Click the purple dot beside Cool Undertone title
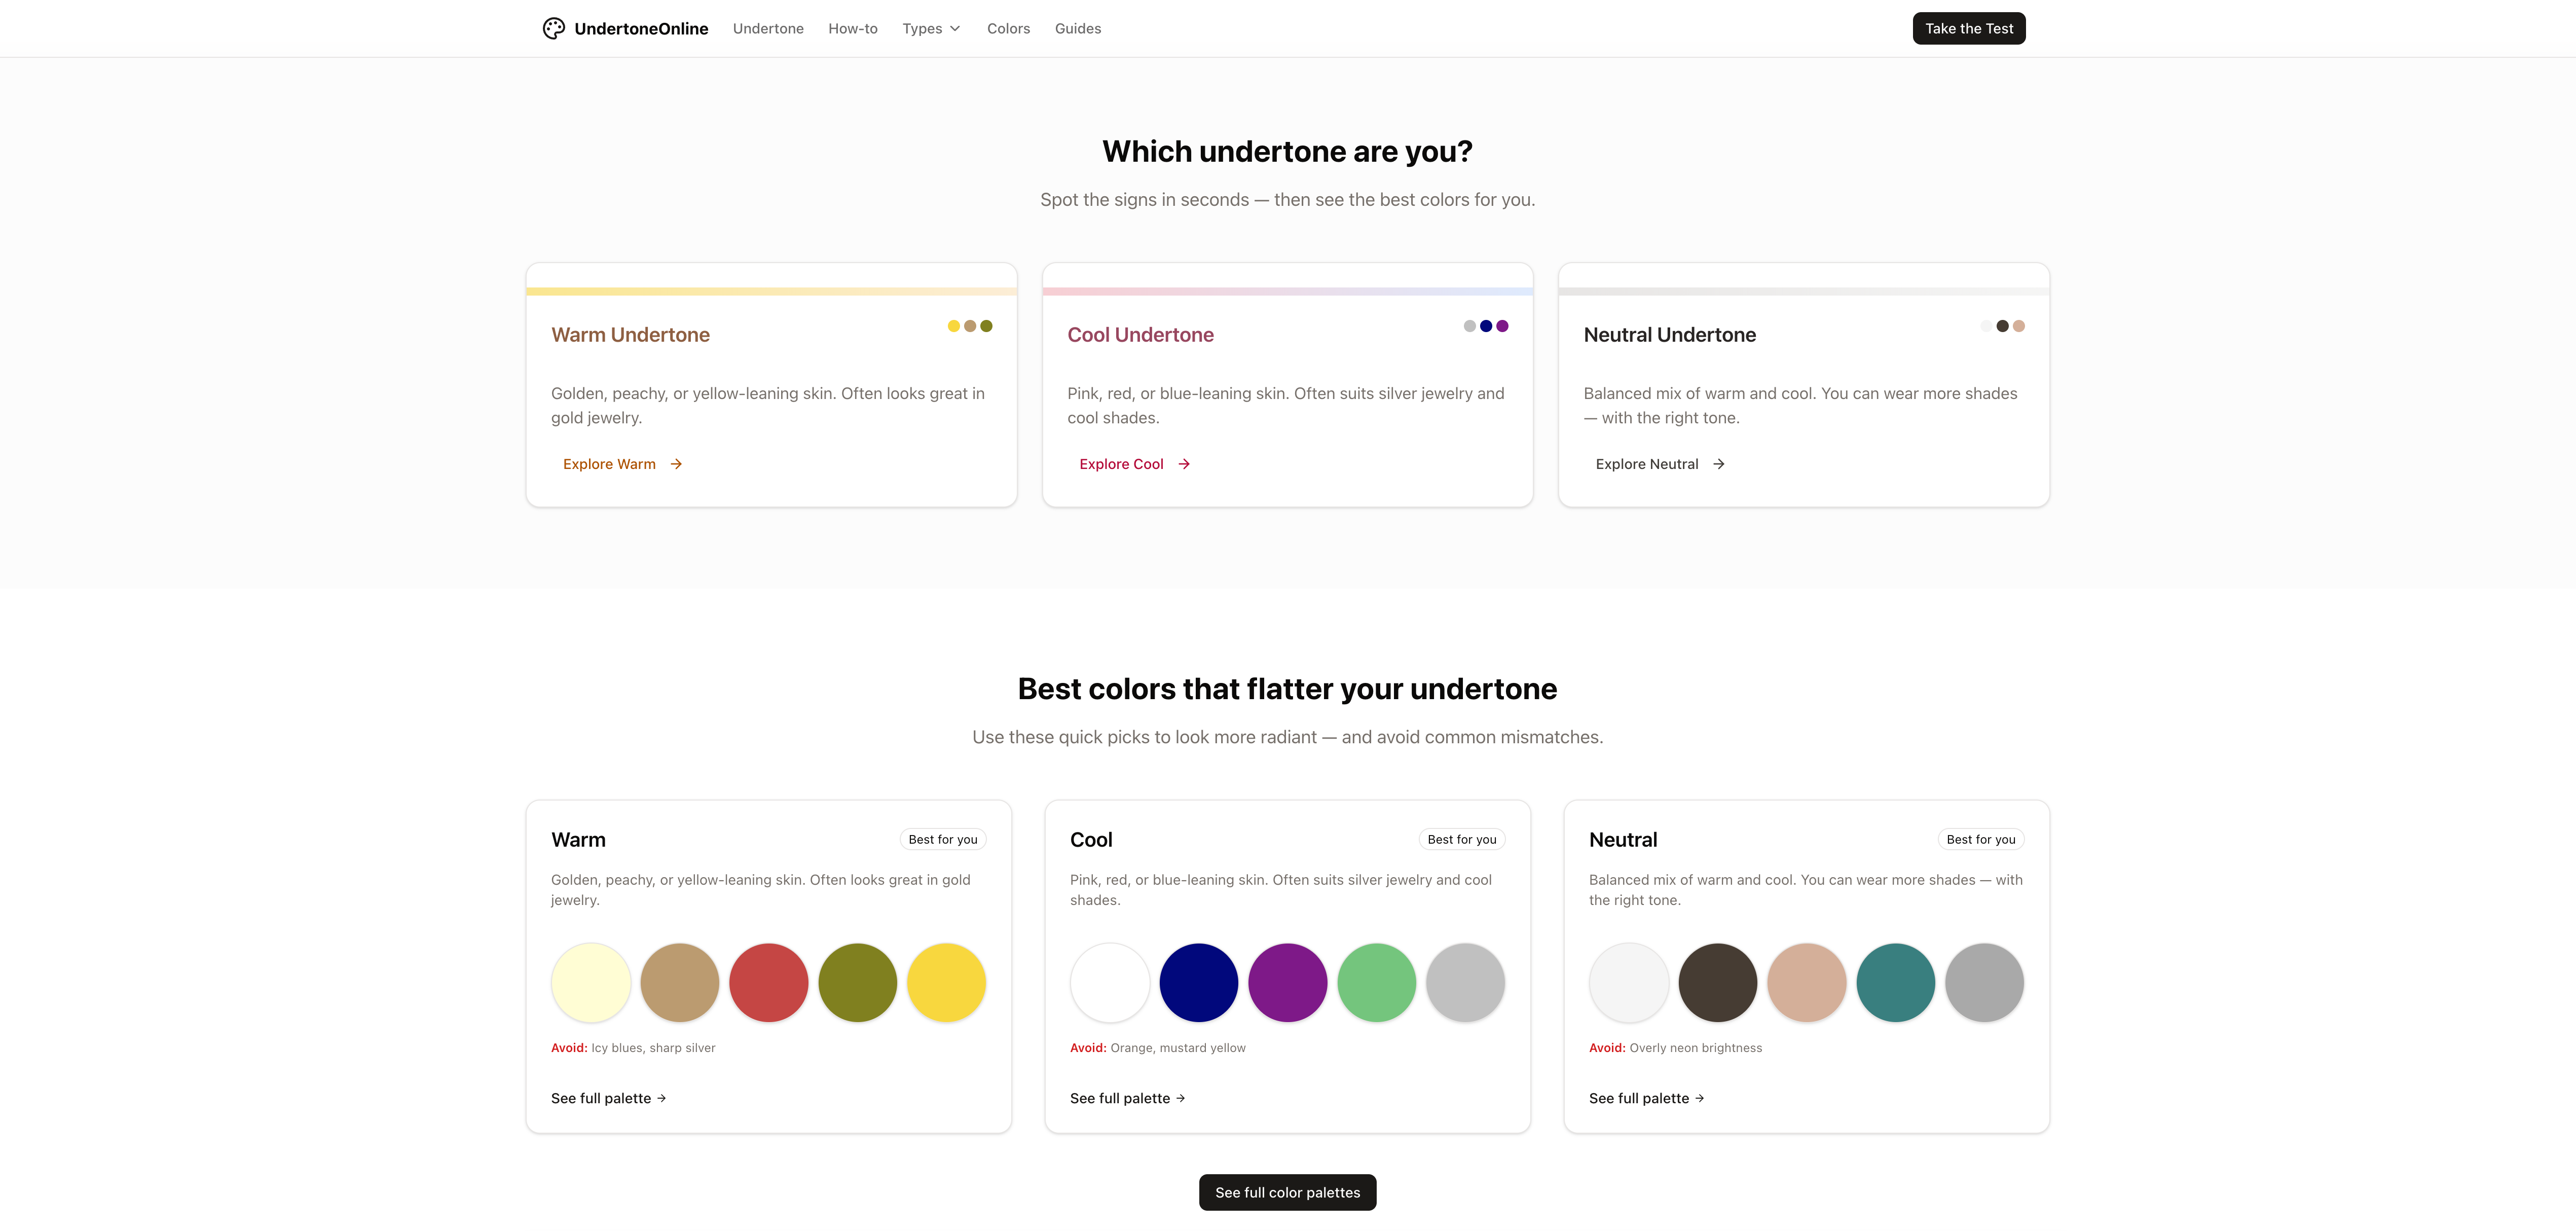Screen dimensions: 2576x1231 pos(1503,325)
